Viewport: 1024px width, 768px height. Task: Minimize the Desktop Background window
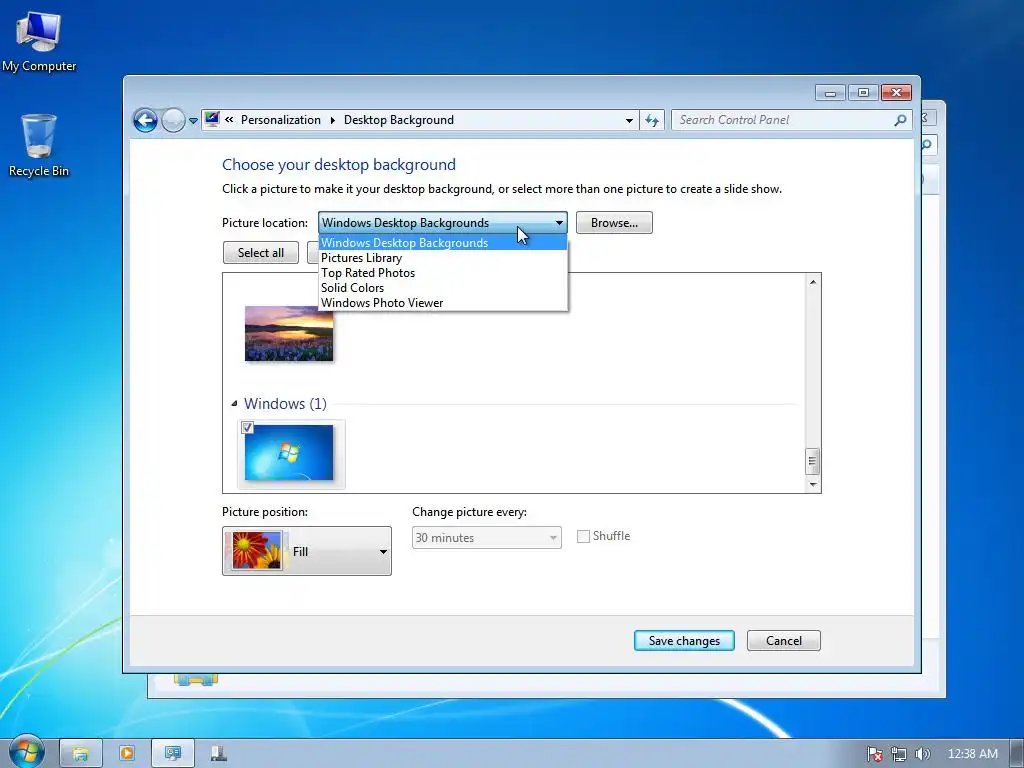830,93
